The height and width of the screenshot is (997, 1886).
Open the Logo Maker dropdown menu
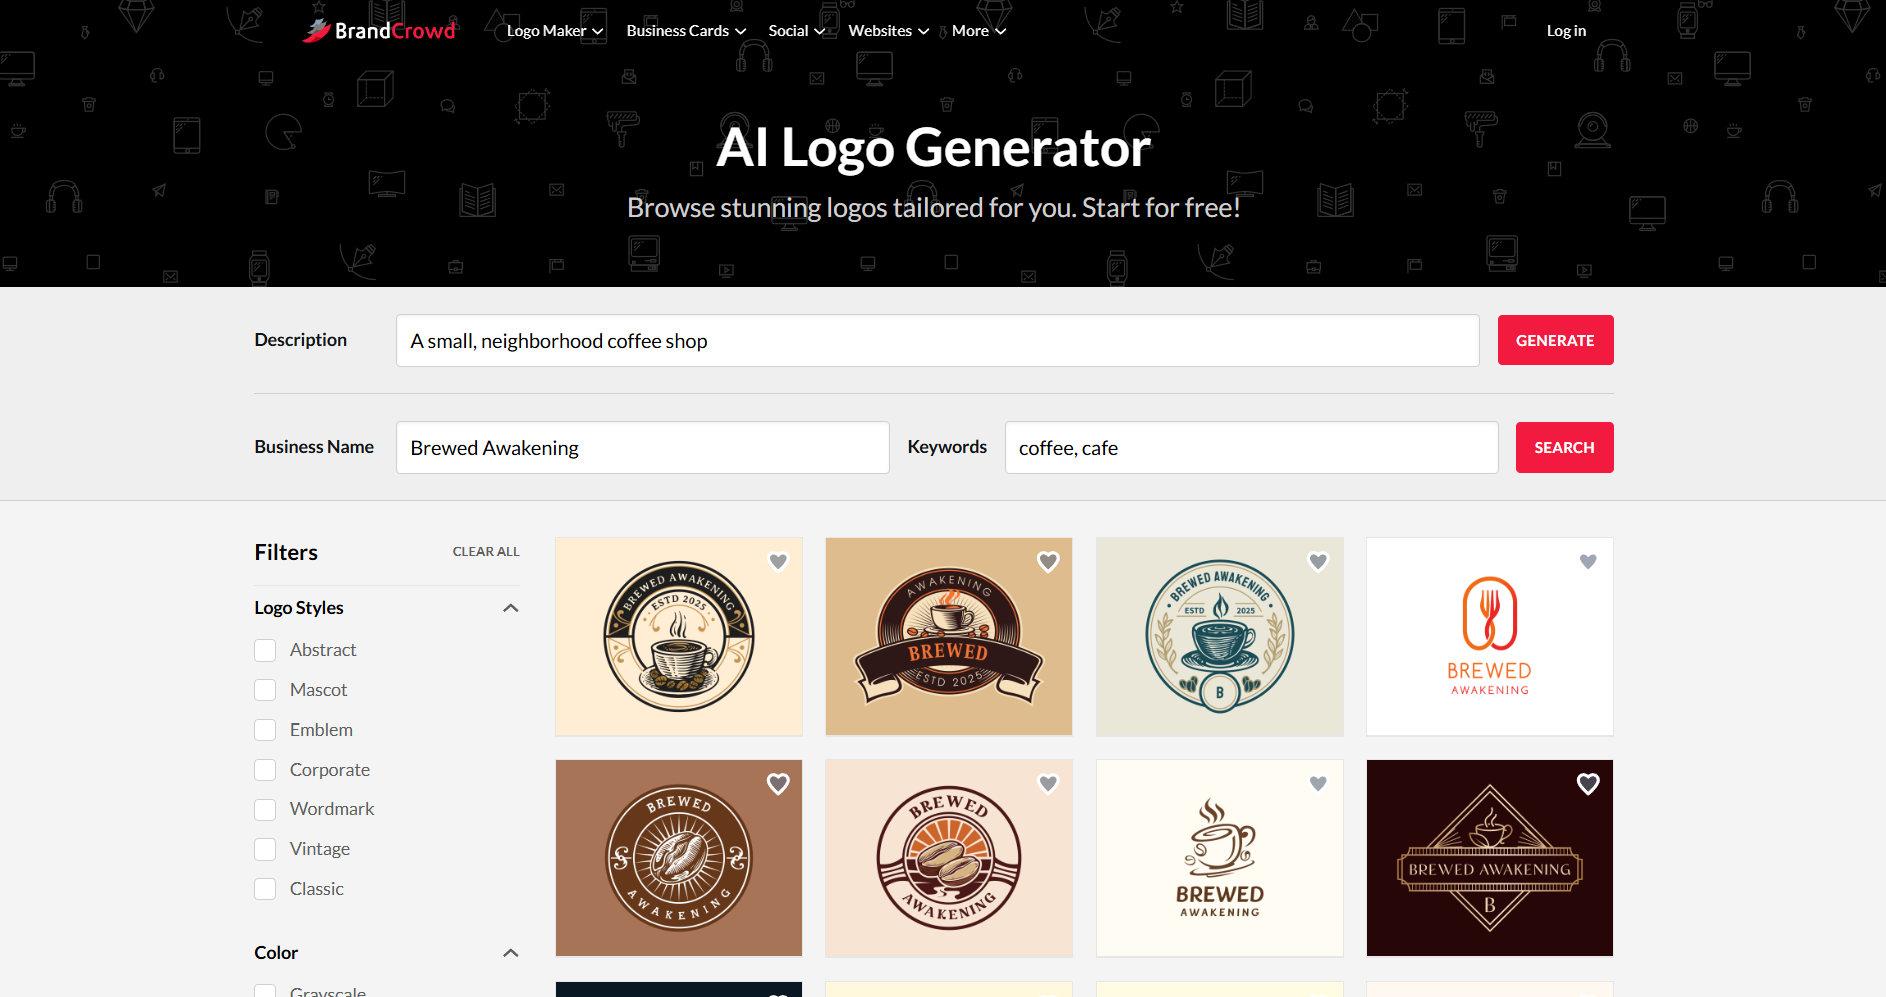click(554, 31)
